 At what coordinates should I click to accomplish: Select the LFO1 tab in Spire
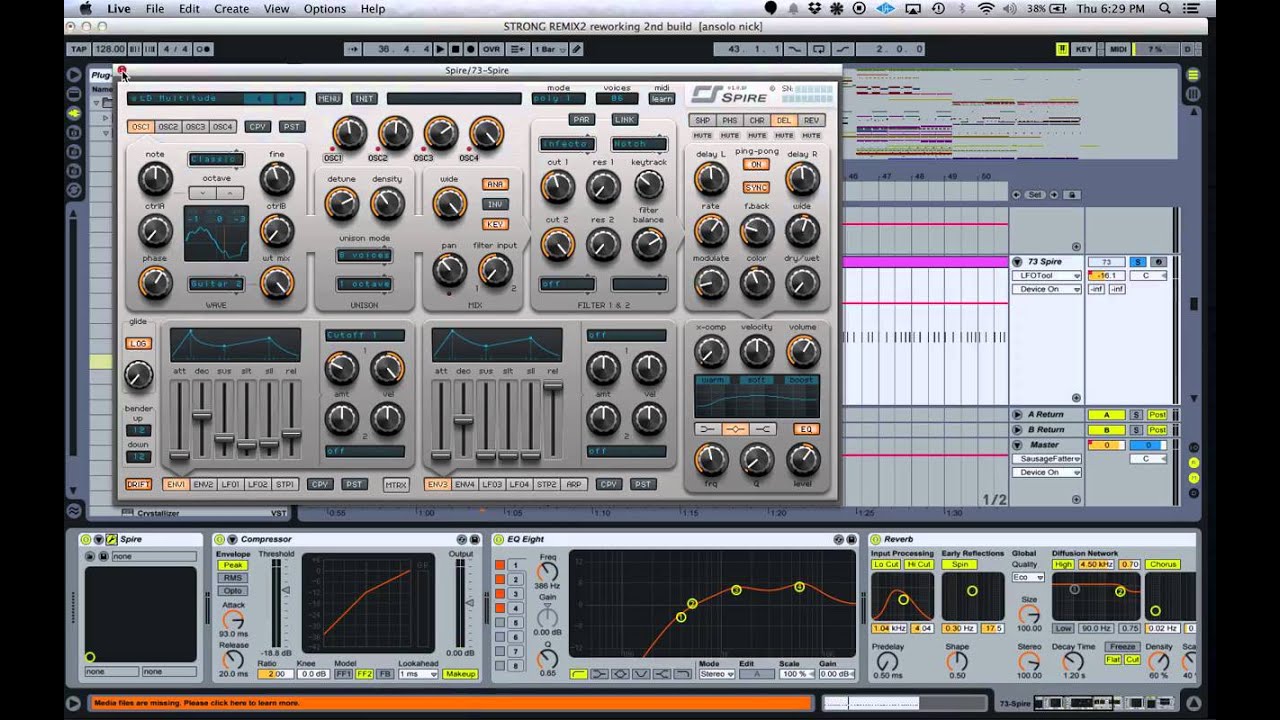(231, 484)
